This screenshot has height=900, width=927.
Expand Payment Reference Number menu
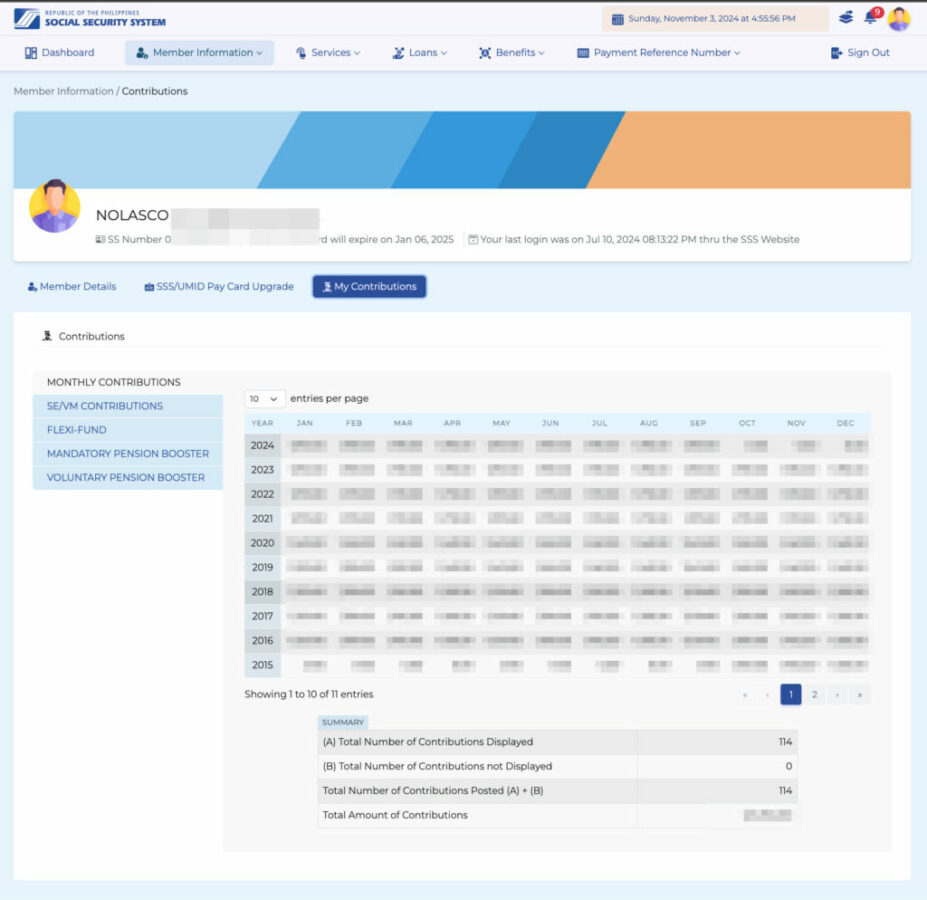click(x=659, y=53)
